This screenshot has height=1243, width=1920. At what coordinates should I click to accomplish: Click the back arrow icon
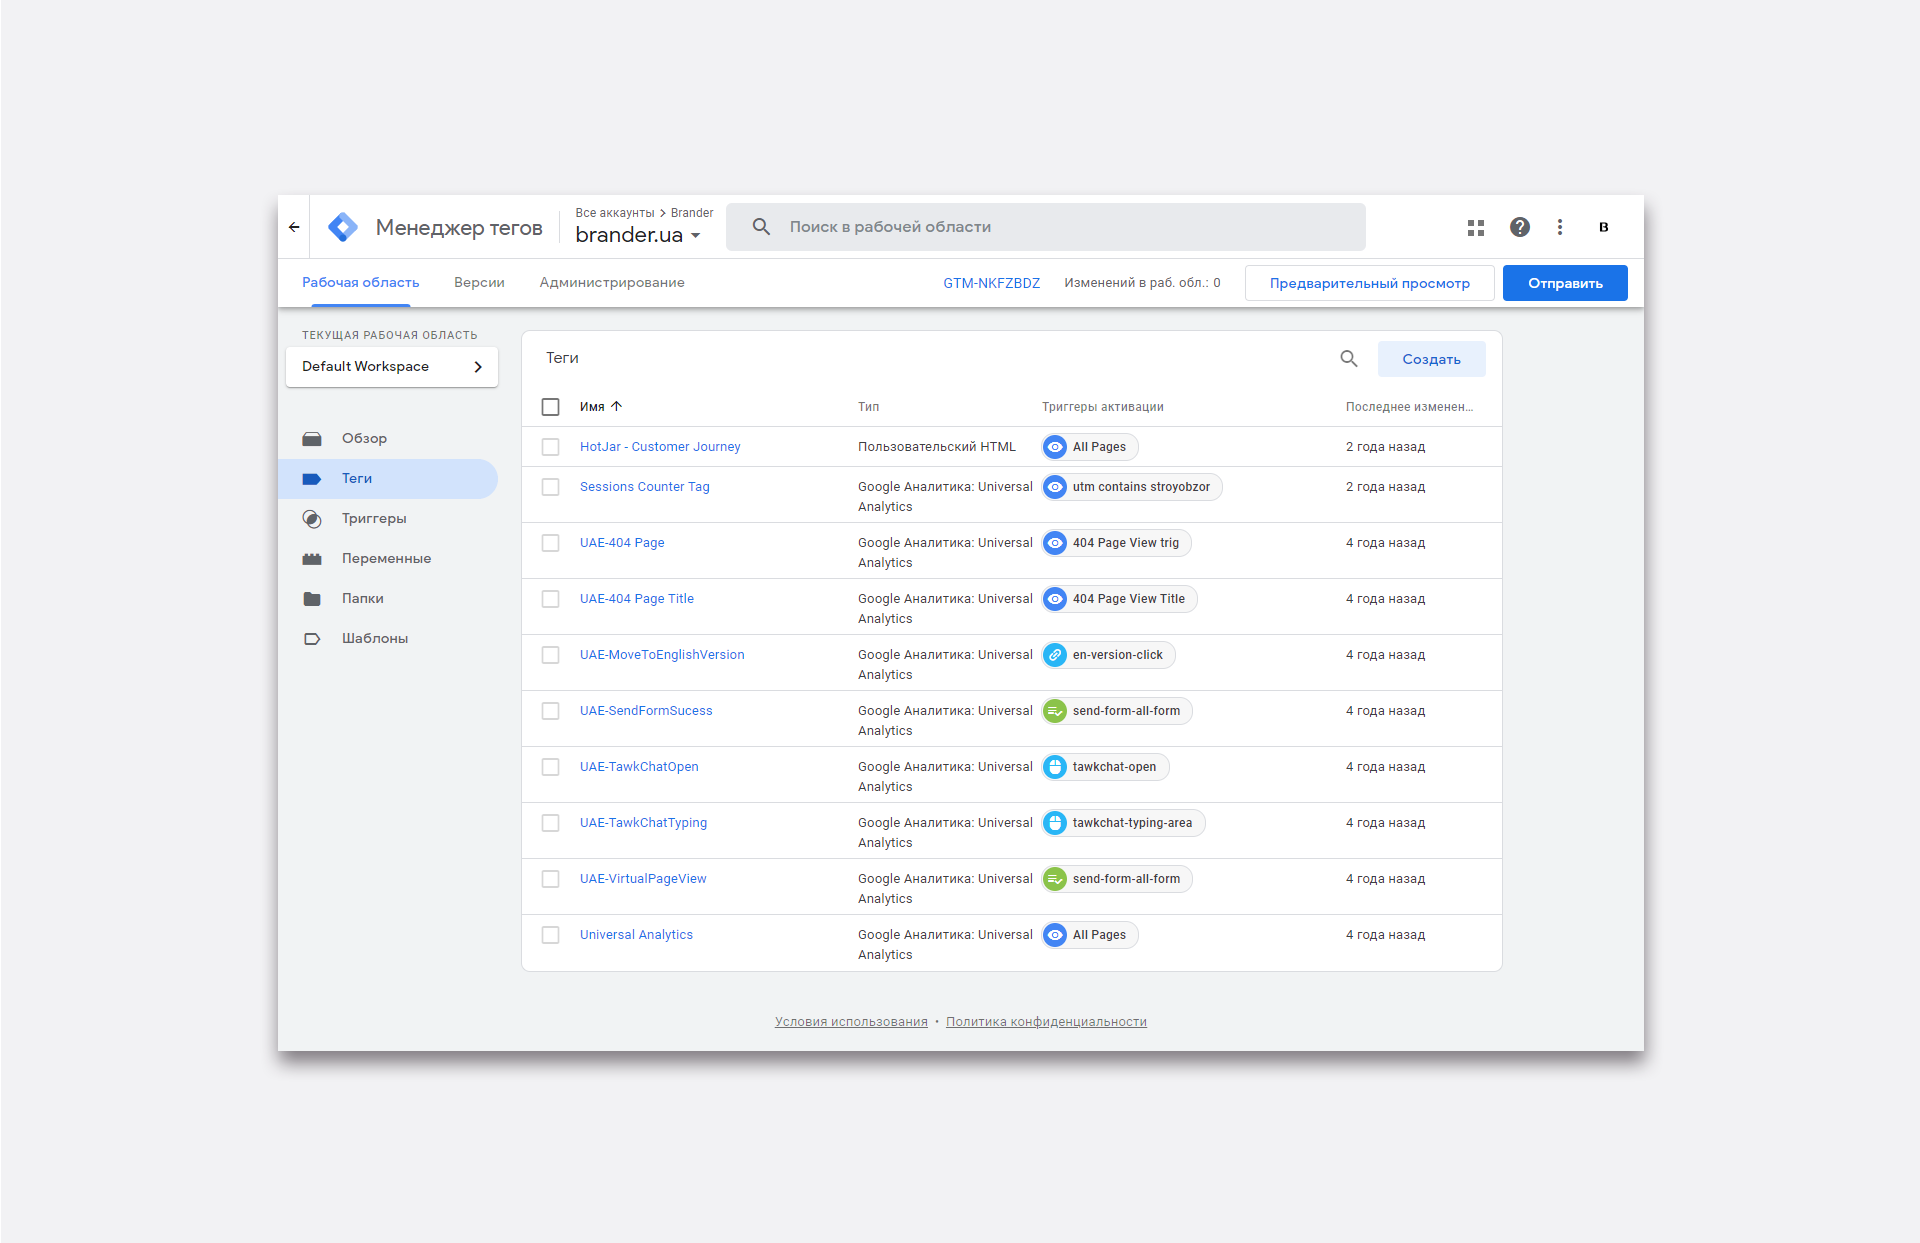point(294,227)
